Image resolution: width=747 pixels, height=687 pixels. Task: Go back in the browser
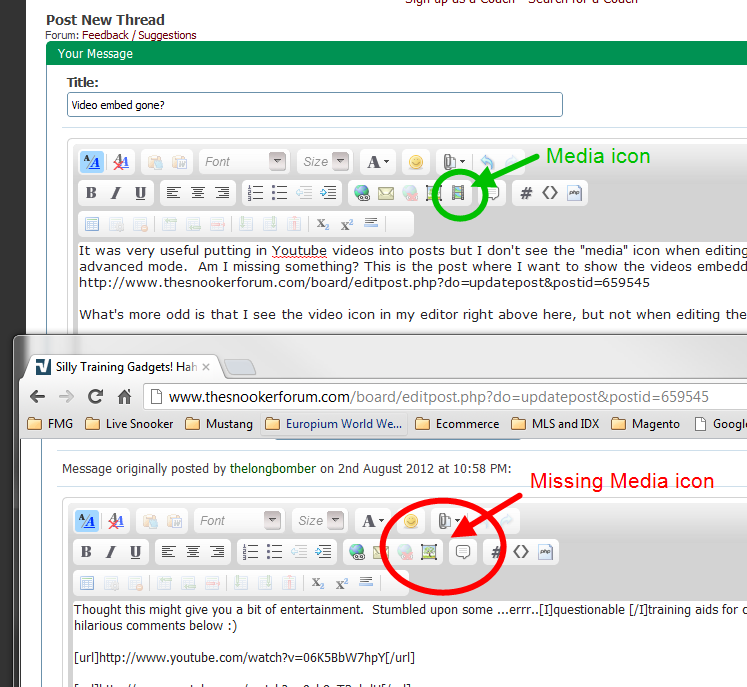[x=37, y=396]
